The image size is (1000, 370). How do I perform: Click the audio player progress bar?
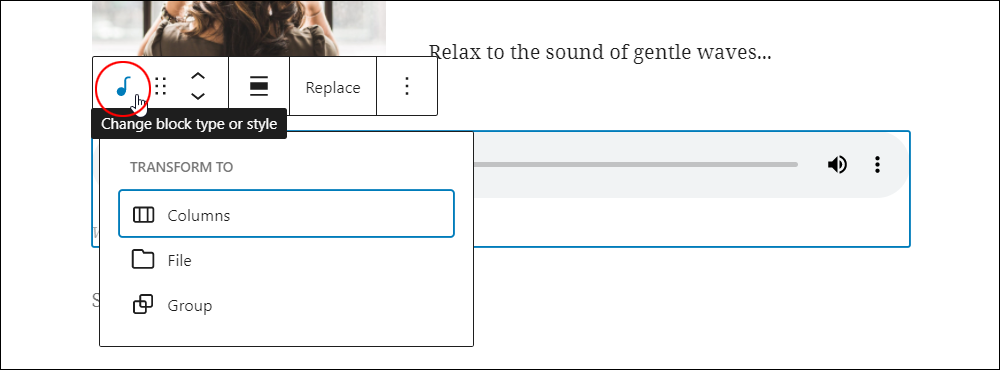[x=635, y=165]
